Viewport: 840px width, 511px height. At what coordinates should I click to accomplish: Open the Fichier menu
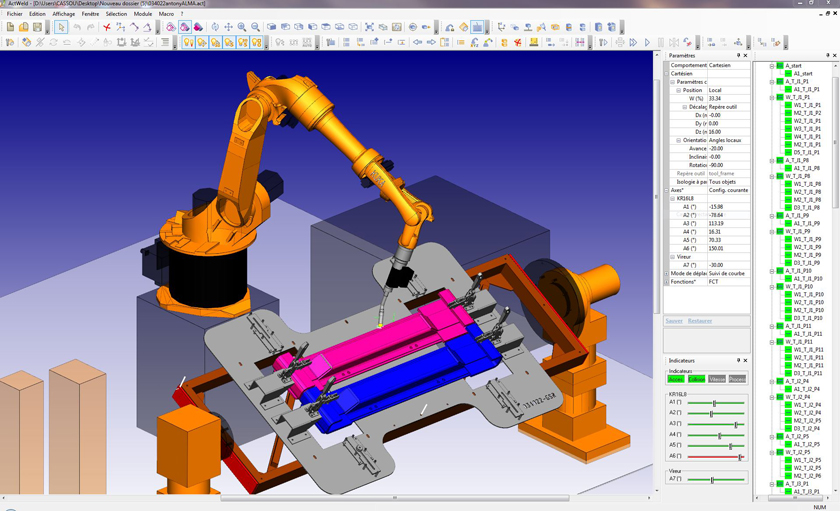[x=14, y=14]
